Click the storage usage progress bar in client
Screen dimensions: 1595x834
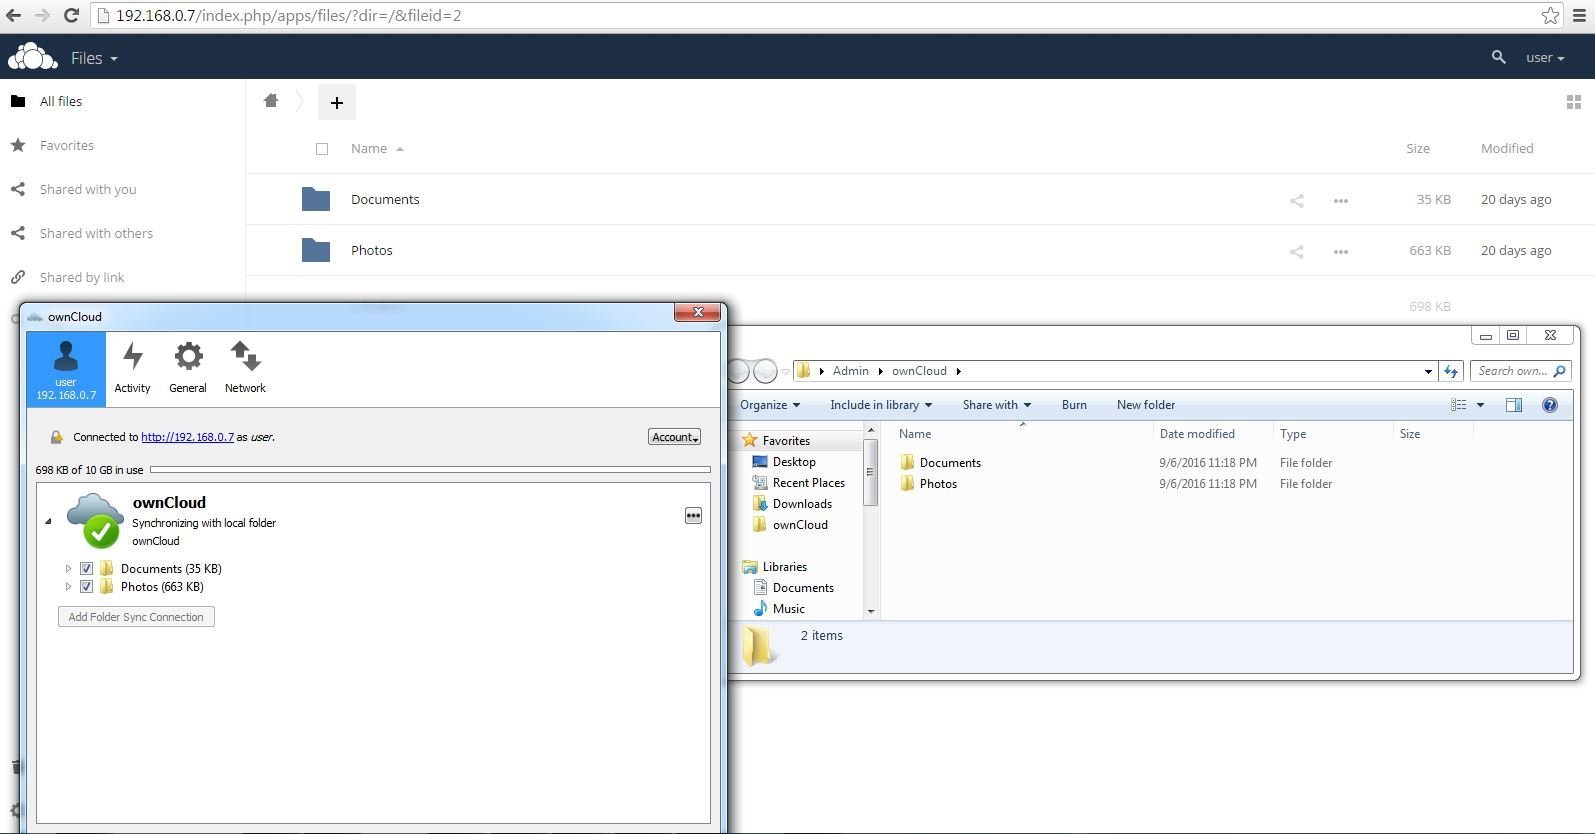(x=430, y=469)
